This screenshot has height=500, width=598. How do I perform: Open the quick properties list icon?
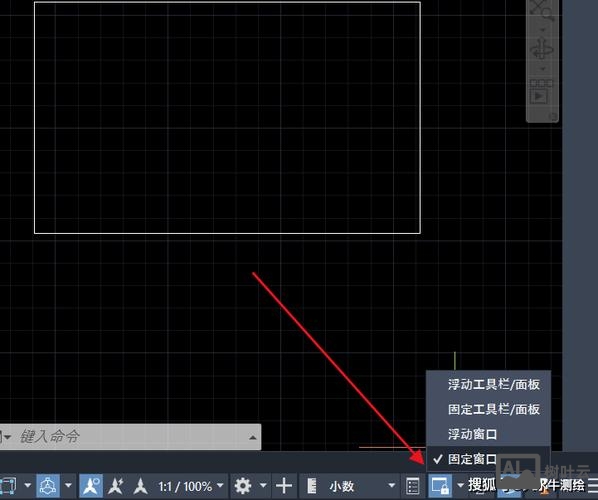pos(413,486)
